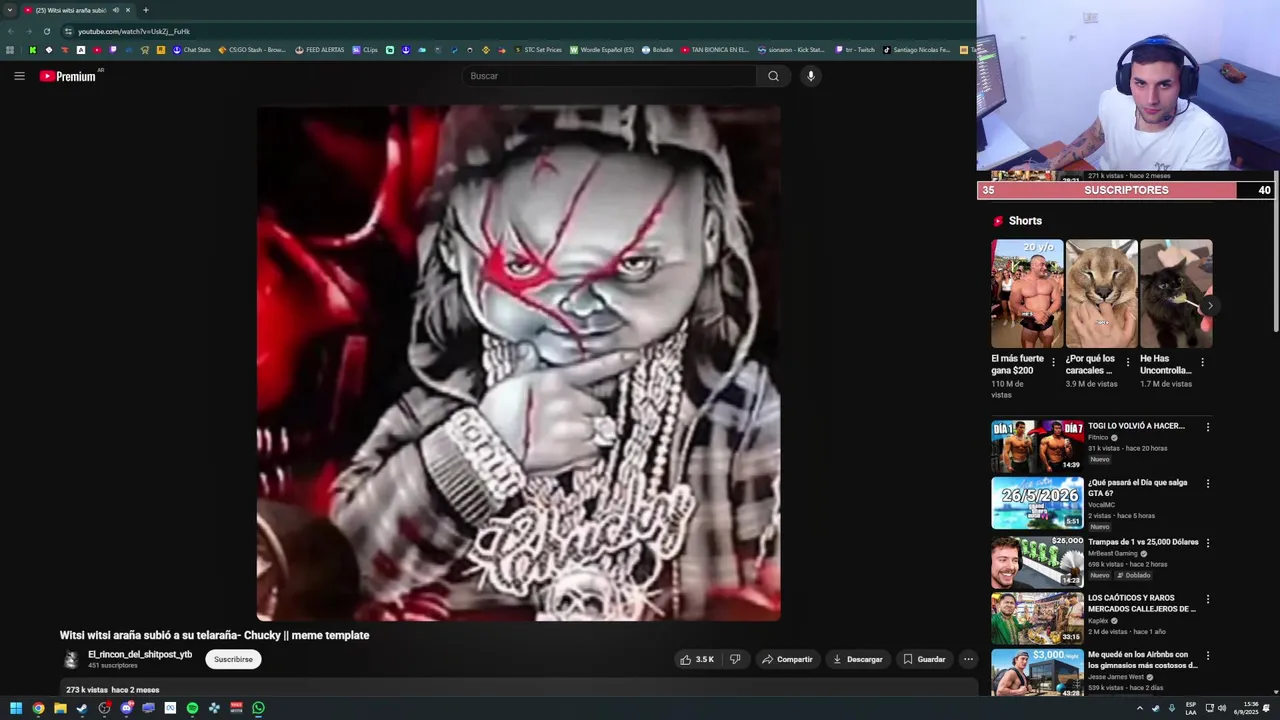The height and width of the screenshot is (720, 1280).
Task: Like the video (3.5 K)
Action: click(x=698, y=659)
